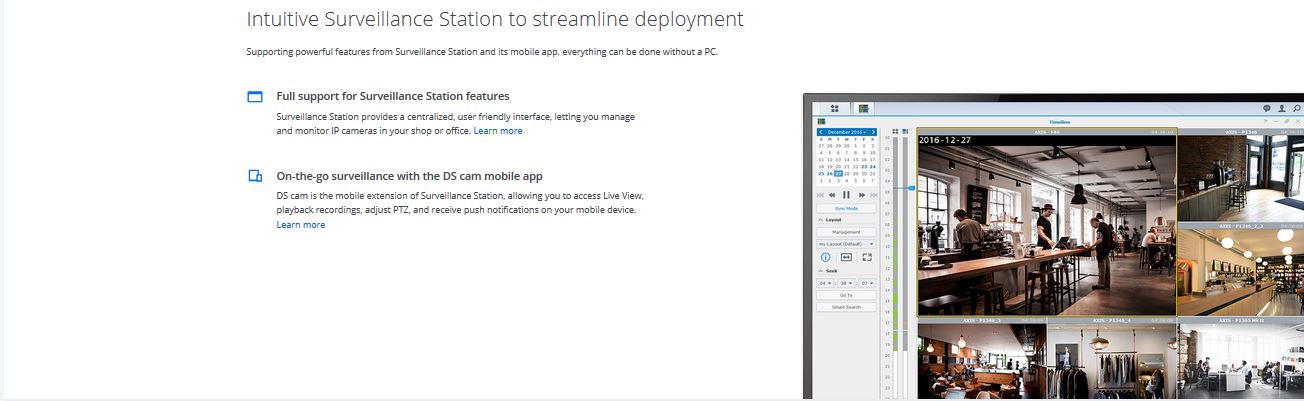Click the fullscreen icon under Layout section

867,257
